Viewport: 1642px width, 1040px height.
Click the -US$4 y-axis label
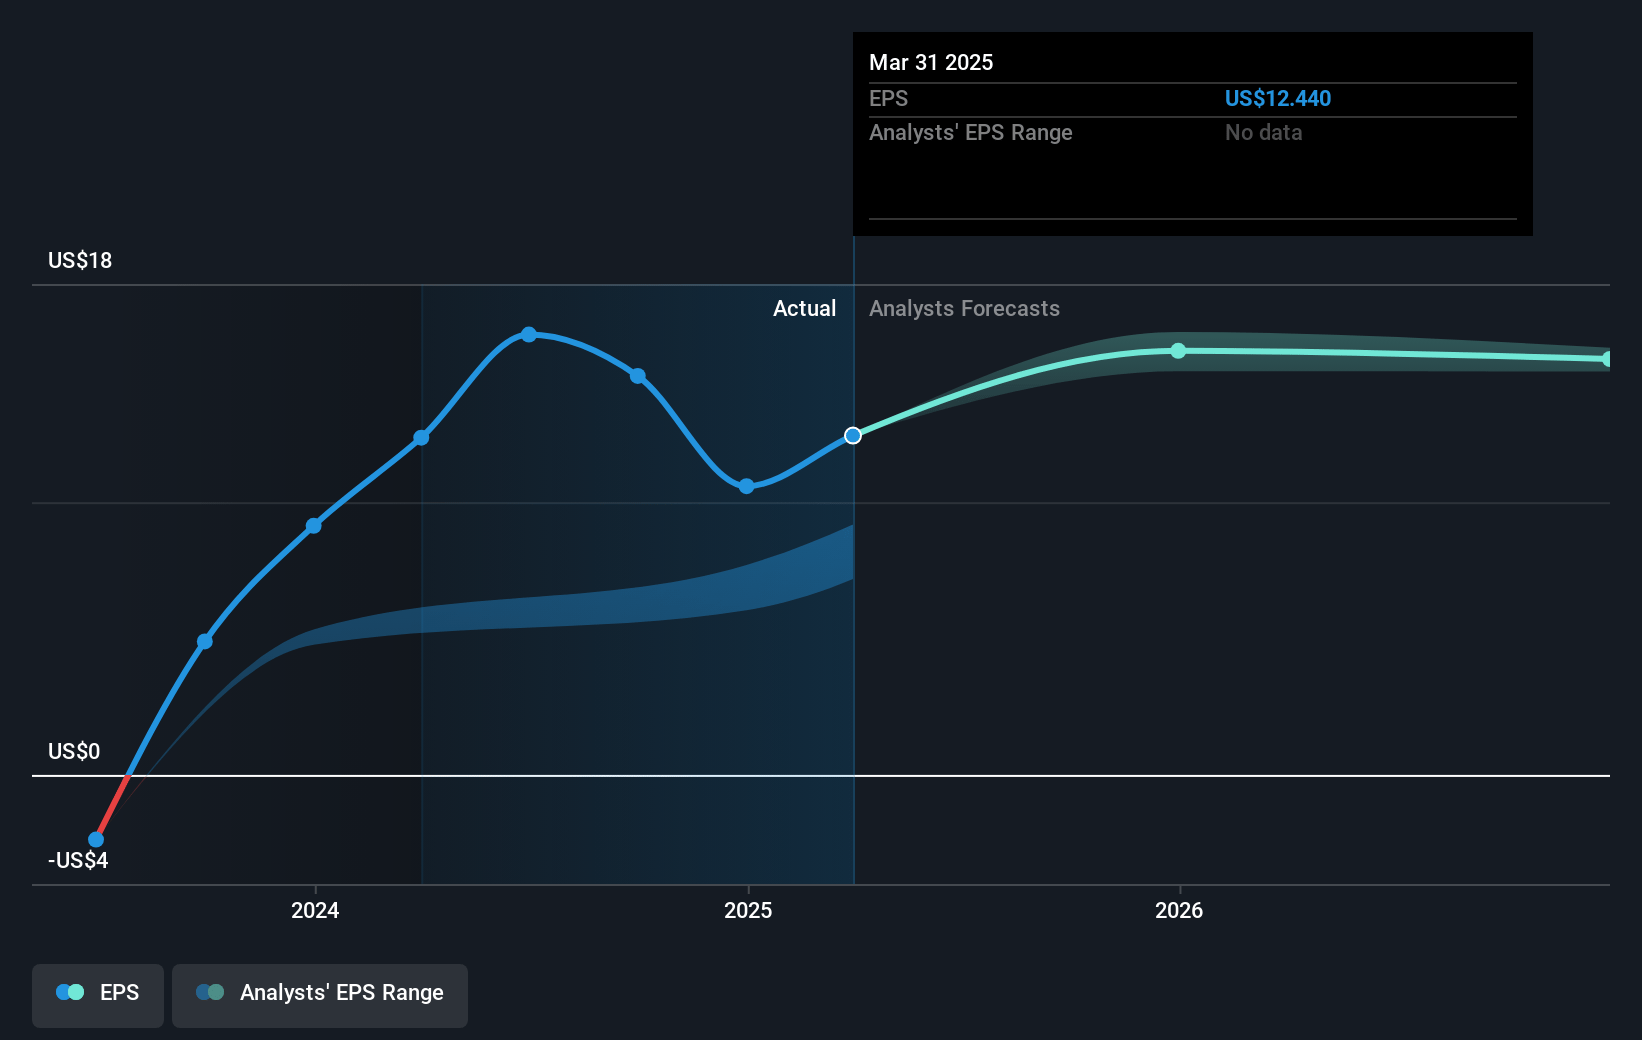(x=78, y=860)
